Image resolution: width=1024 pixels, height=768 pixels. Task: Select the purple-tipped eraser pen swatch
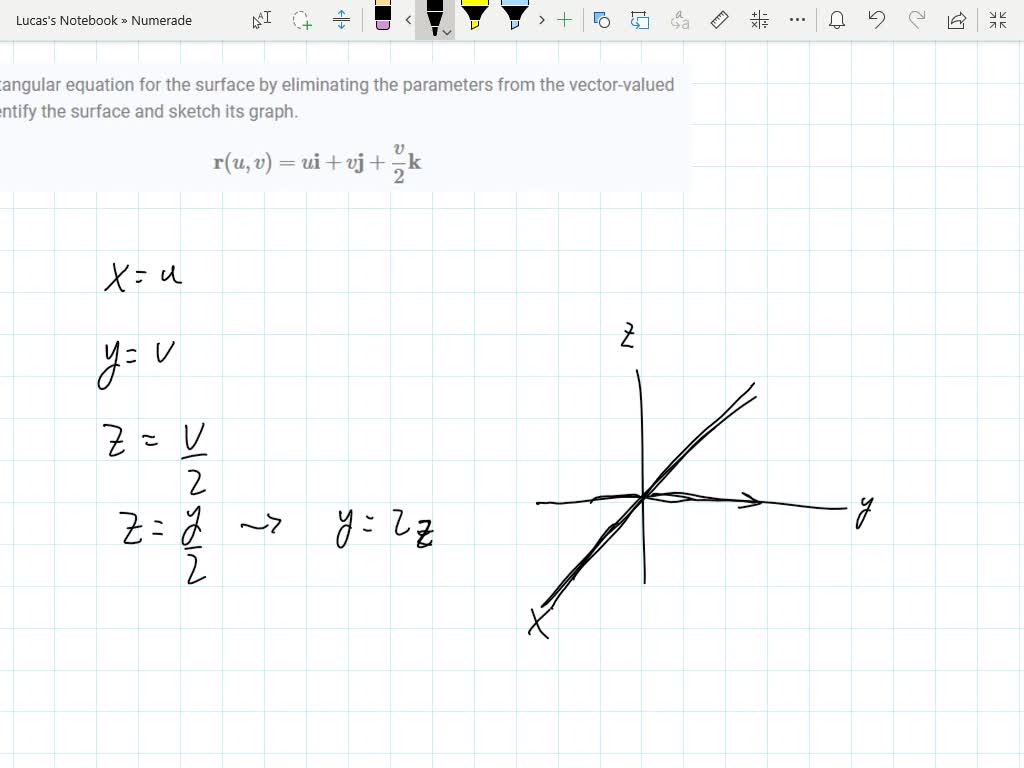point(381,20)
